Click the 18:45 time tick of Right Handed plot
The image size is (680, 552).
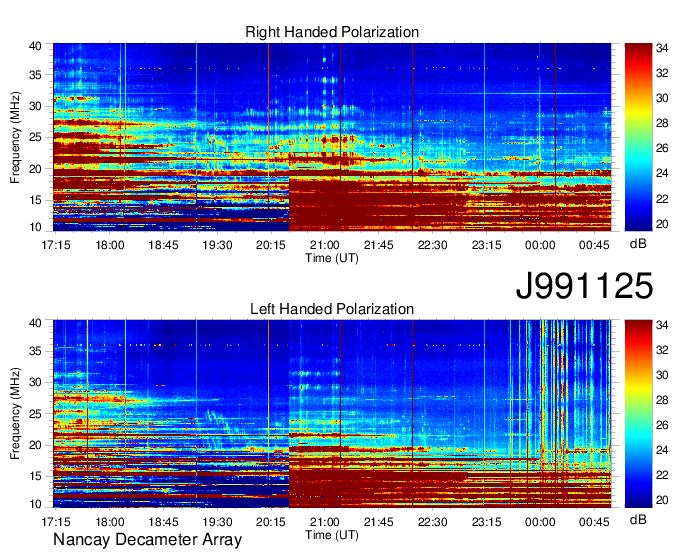tap(163, 245)
